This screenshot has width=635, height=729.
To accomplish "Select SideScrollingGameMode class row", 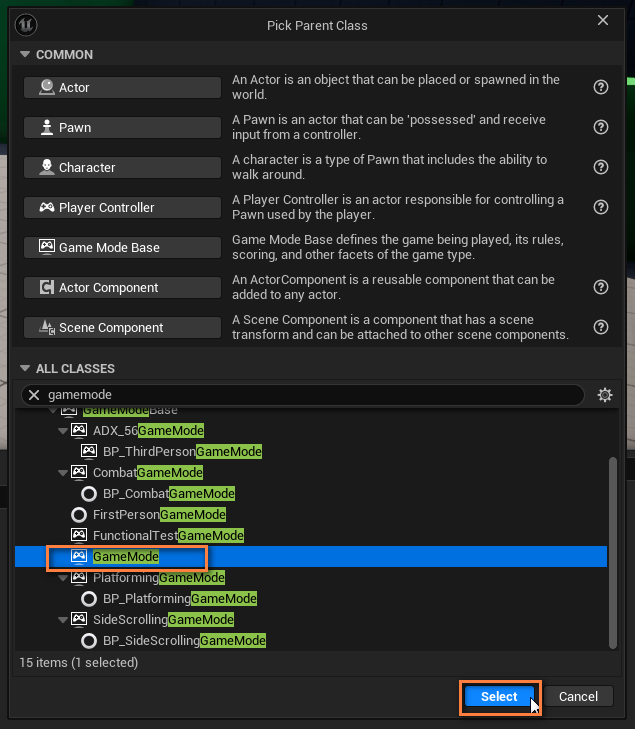I will click(163, 619).
